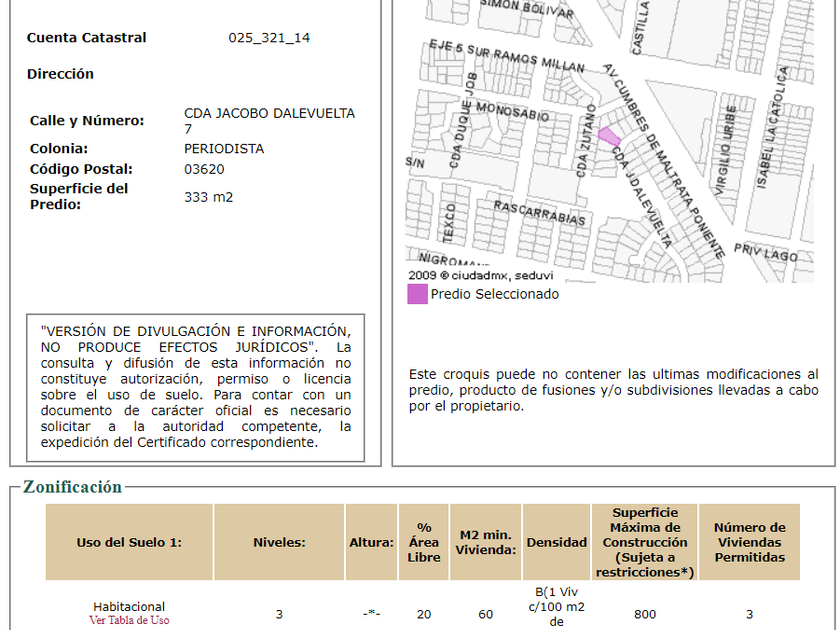Click the Niveles column header
840x630 pixels.
pos(279,542)
